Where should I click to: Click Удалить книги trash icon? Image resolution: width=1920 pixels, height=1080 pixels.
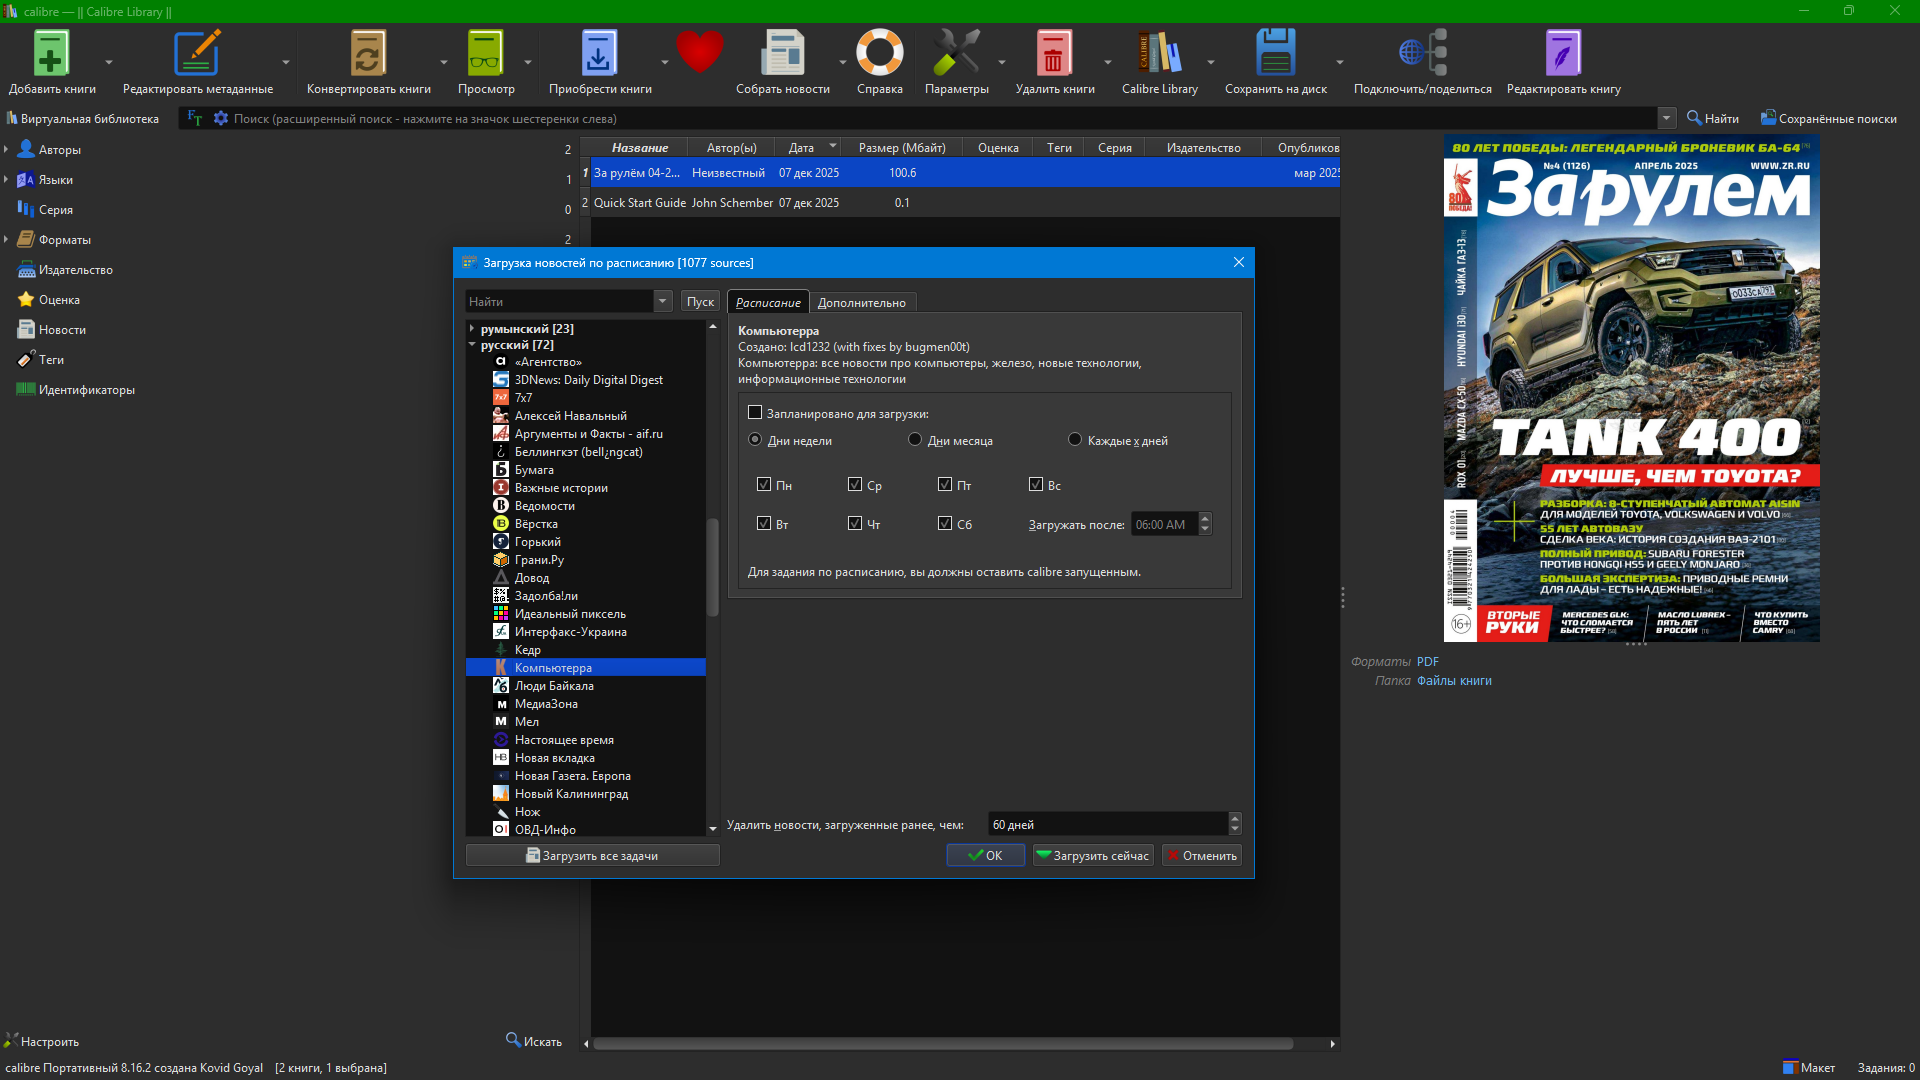[x=1054, y=54]
